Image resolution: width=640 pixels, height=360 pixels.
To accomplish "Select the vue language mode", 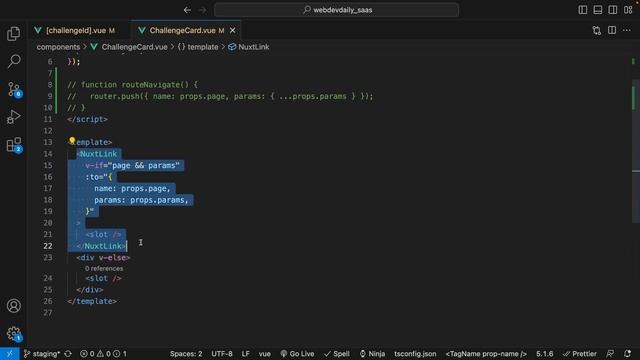I will click(x=264, y=354).
